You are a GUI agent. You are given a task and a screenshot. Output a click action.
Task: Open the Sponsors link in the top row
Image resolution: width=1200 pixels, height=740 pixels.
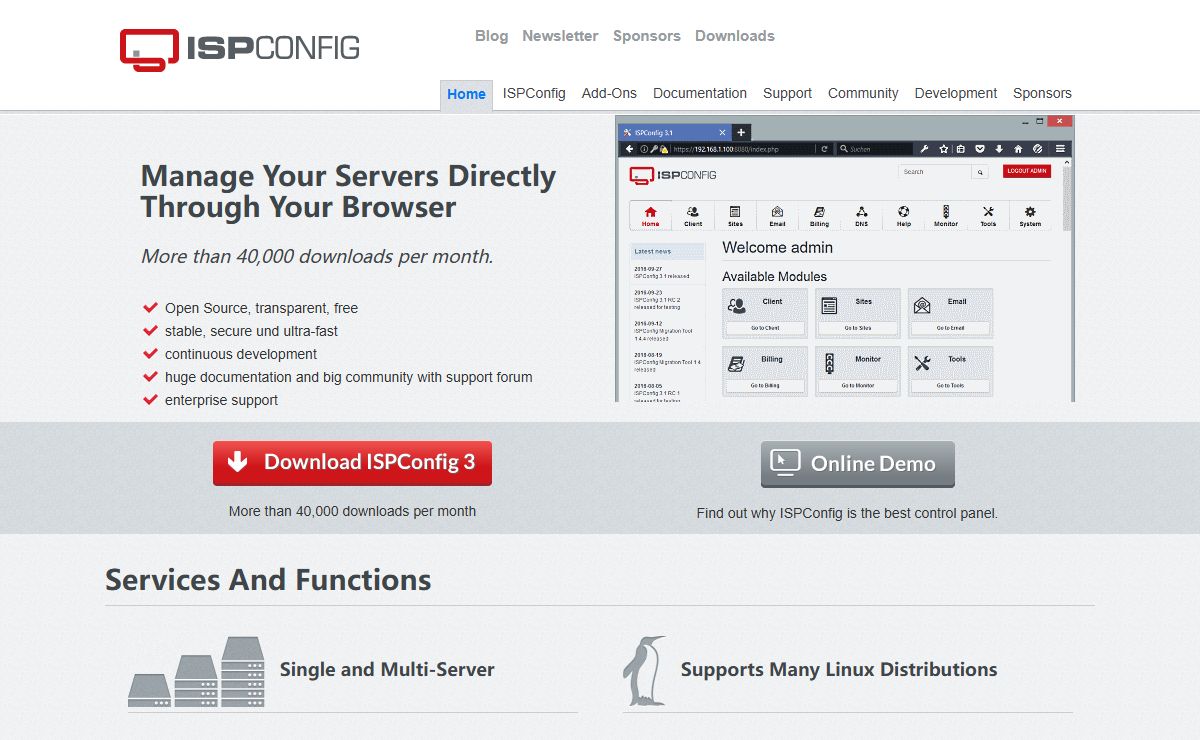[x=646, y=36]
